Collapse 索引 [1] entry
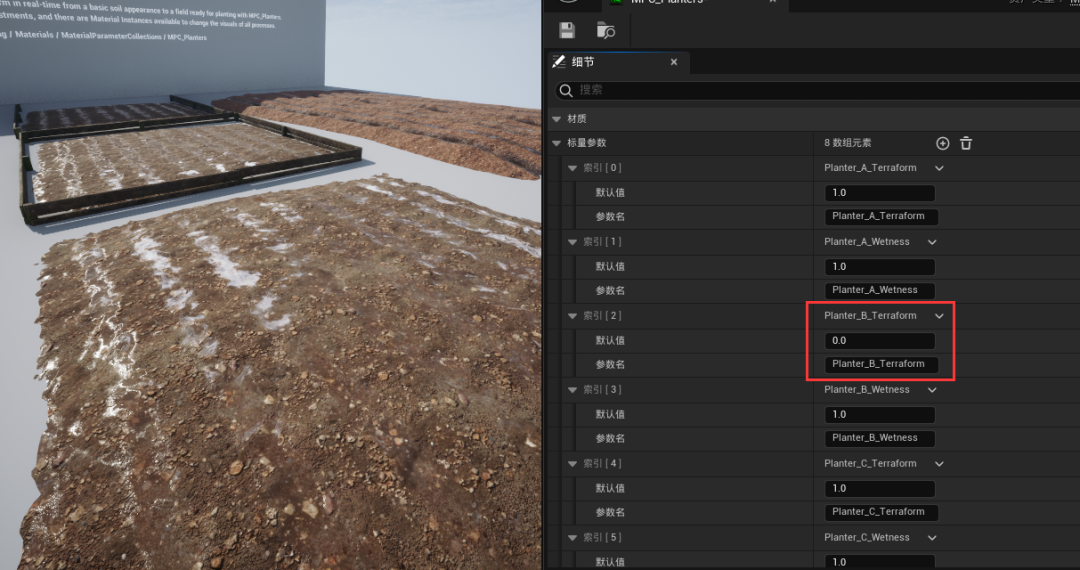The height and width of the screenshot is (570, 1080). click(572, 242)
